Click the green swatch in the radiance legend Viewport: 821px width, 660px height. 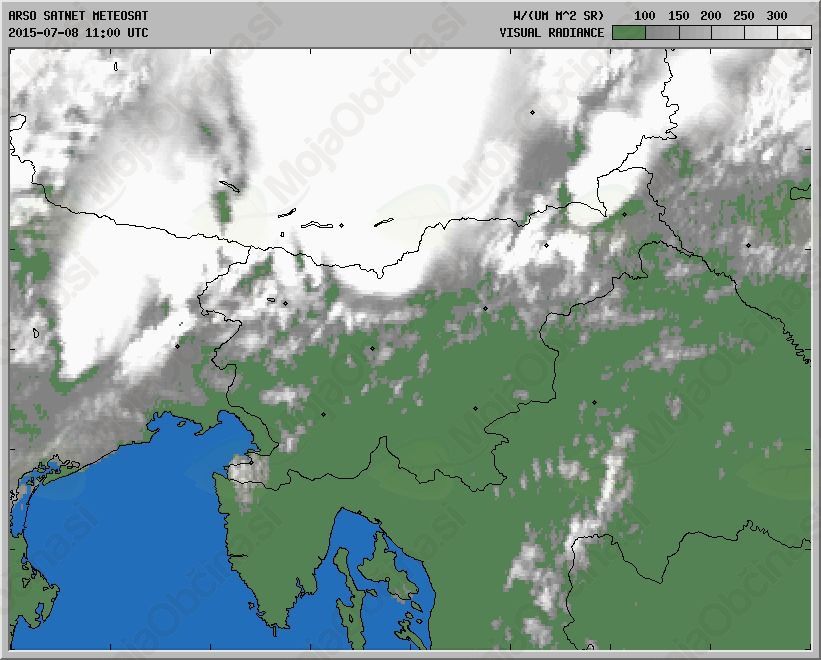coord(627,33)
